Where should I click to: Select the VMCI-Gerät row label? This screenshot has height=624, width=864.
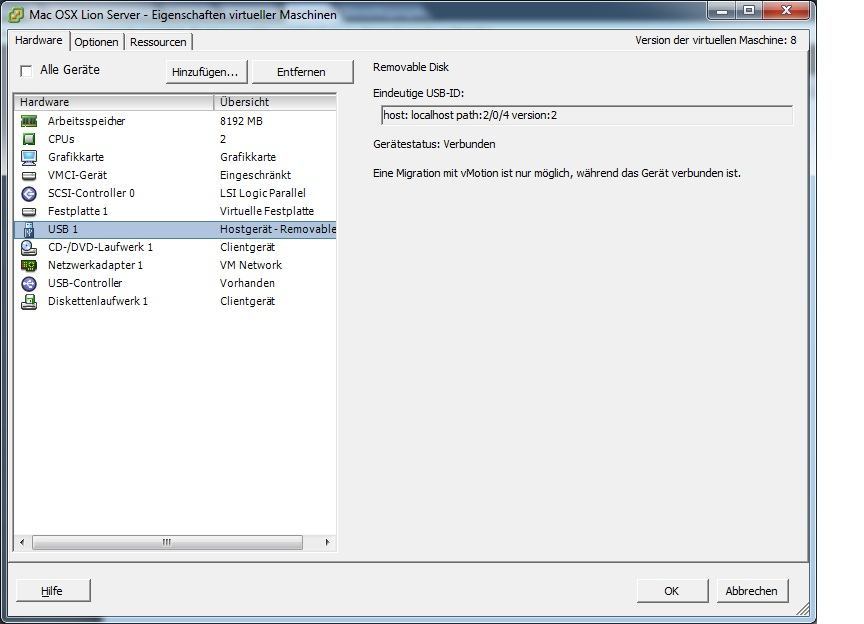coord(78,175)
